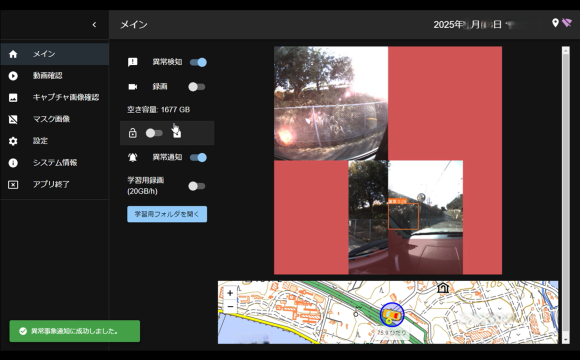Click the 学習用フォルダを開く button
Viewport: 580px width, 360px height.
click(x=167, y=214)
